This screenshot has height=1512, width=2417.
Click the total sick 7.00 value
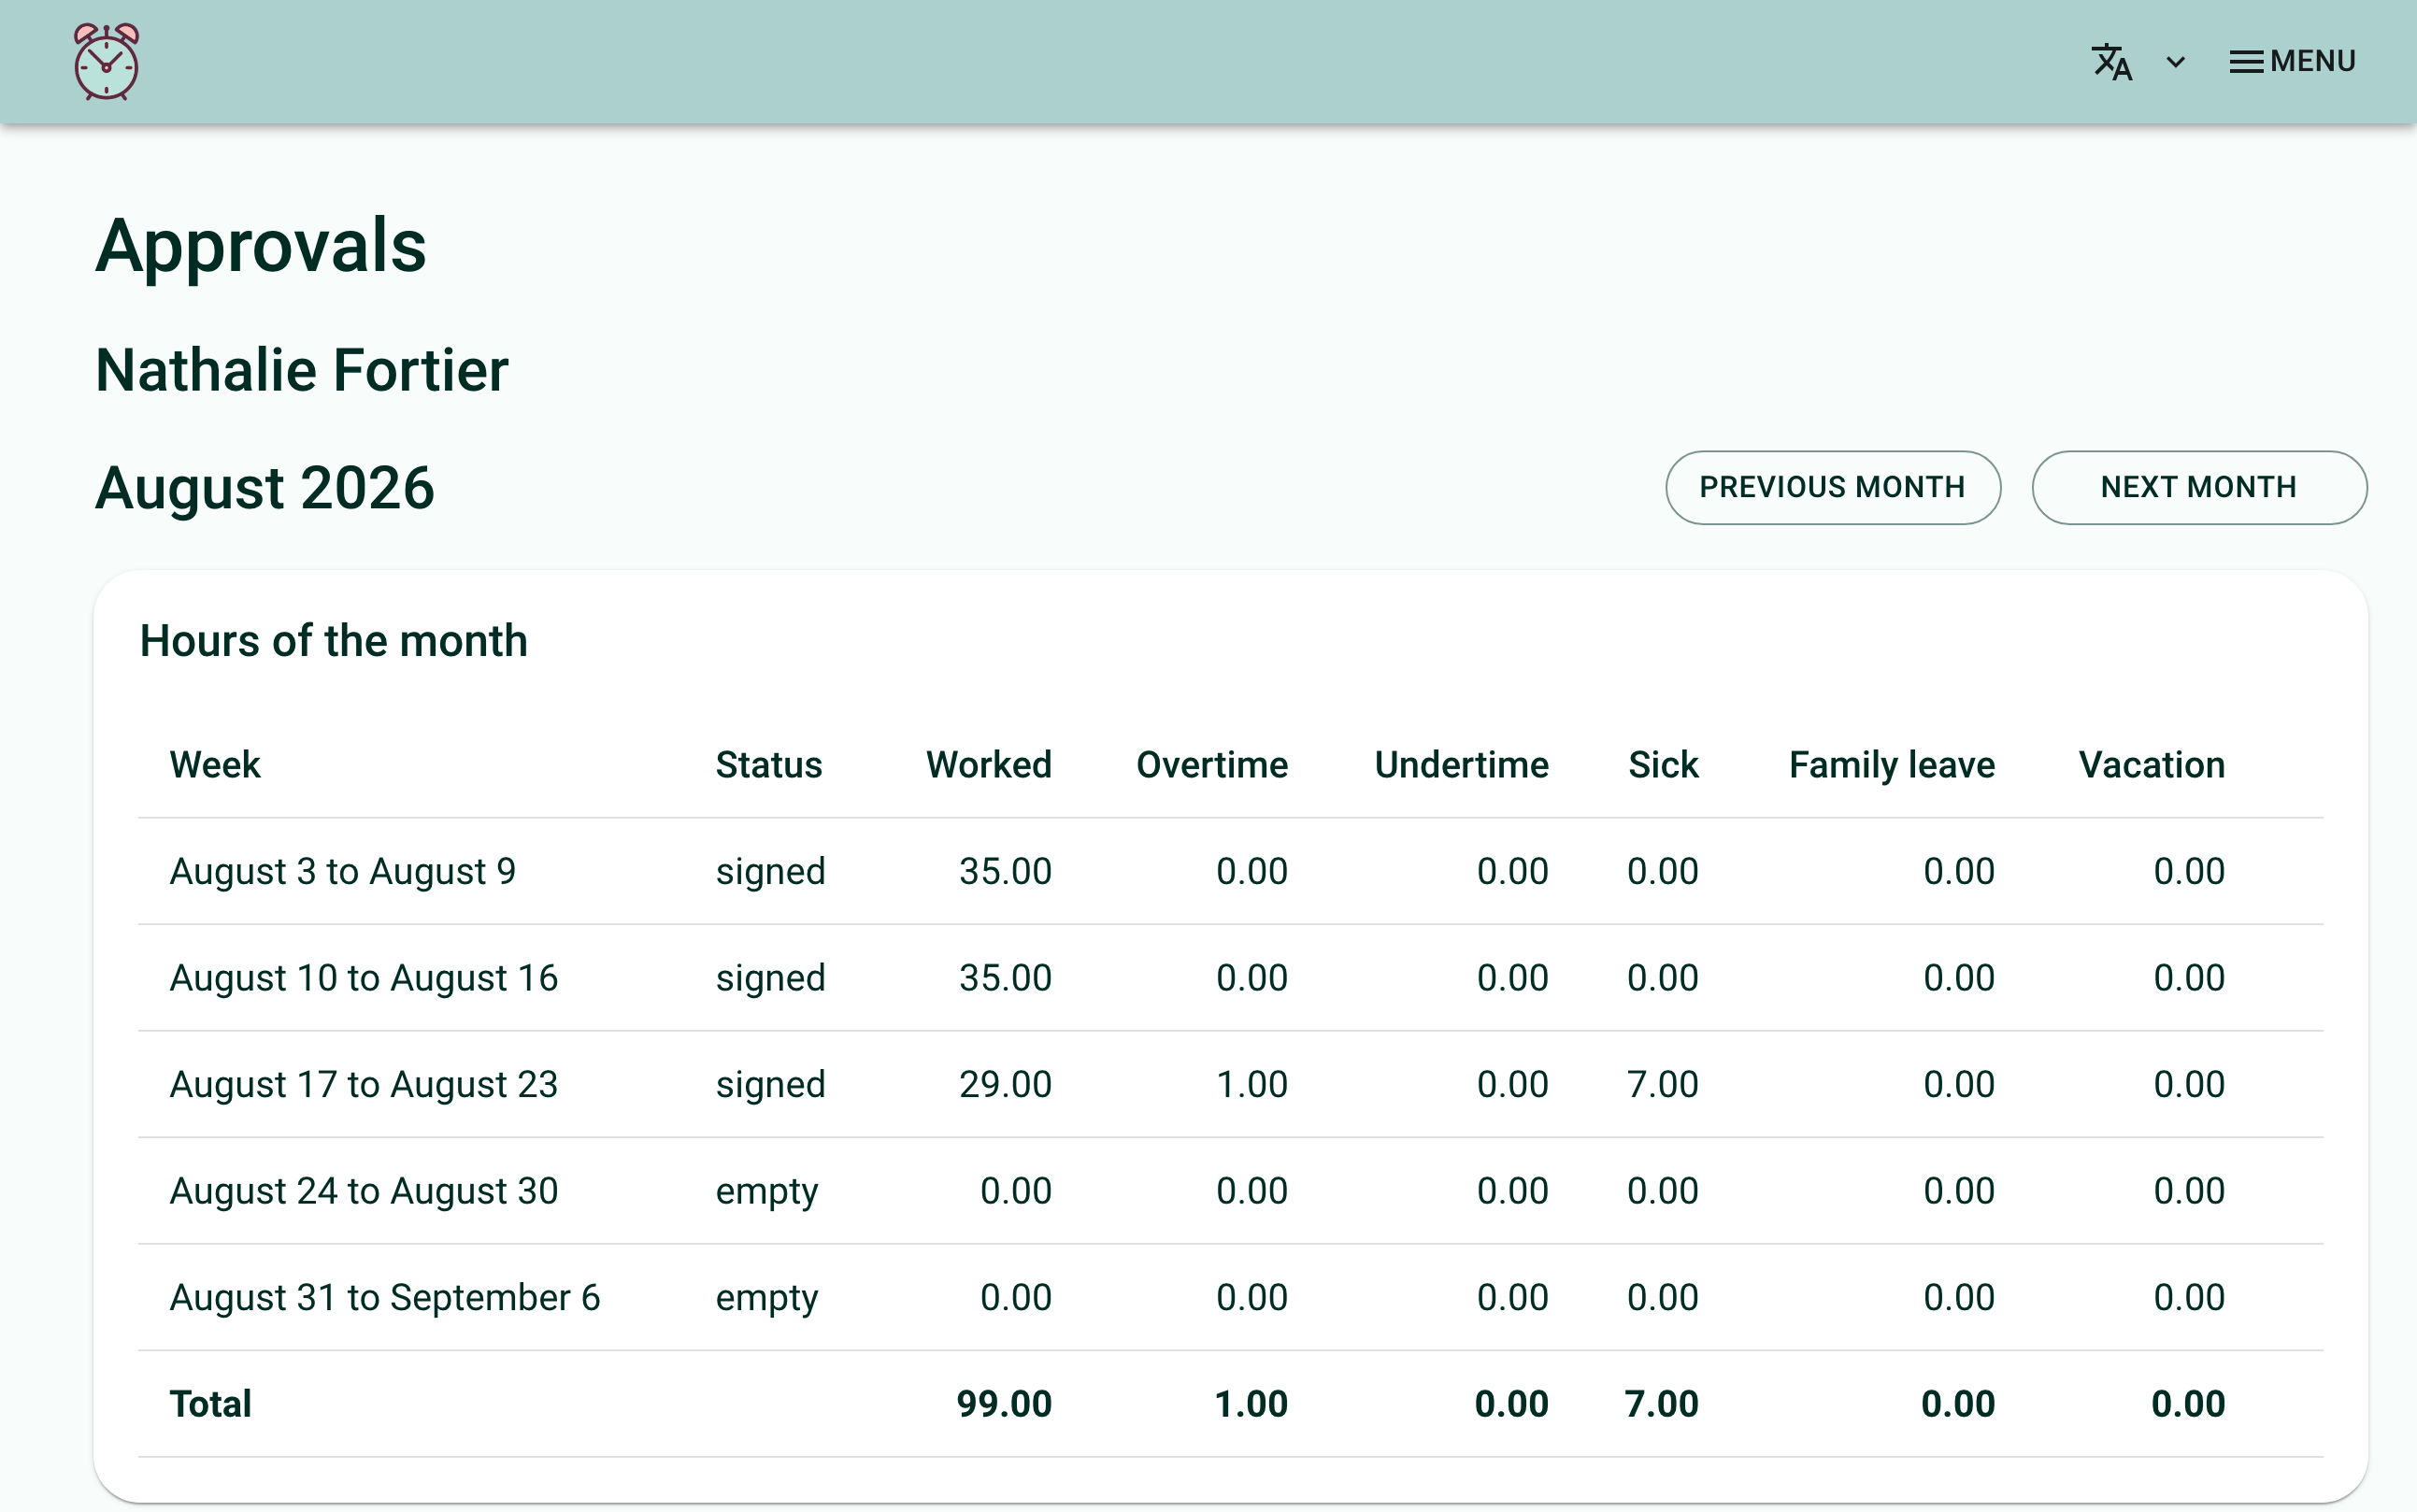click(x=1662, y=1404)
